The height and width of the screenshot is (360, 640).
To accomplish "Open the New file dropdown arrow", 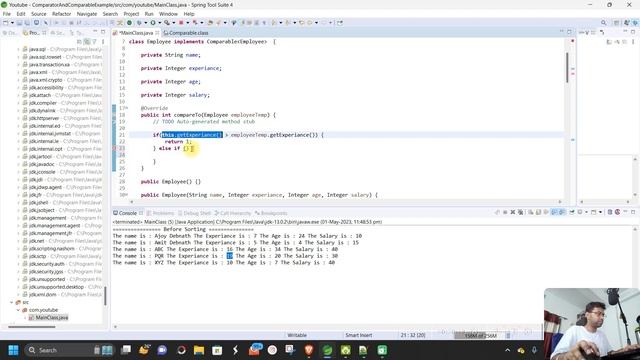I will [x=12, y=23].
